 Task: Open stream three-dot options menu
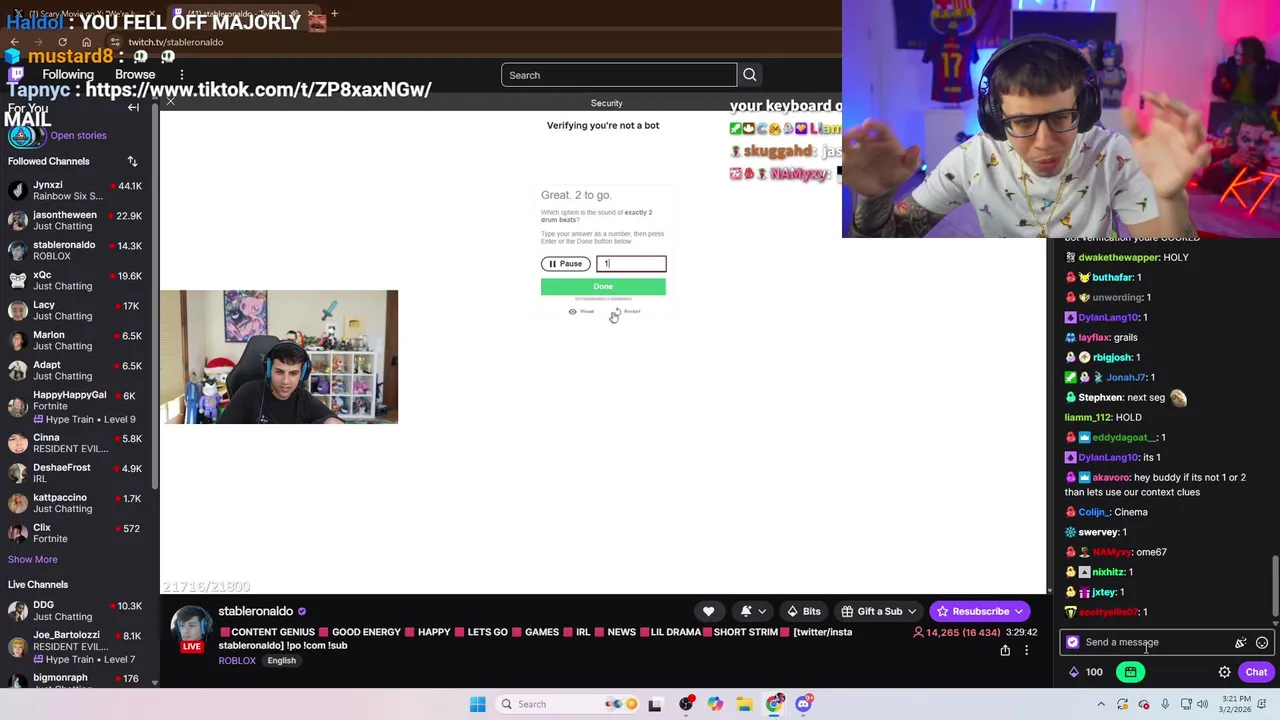pyautogui.click(x=1026, y=650)
